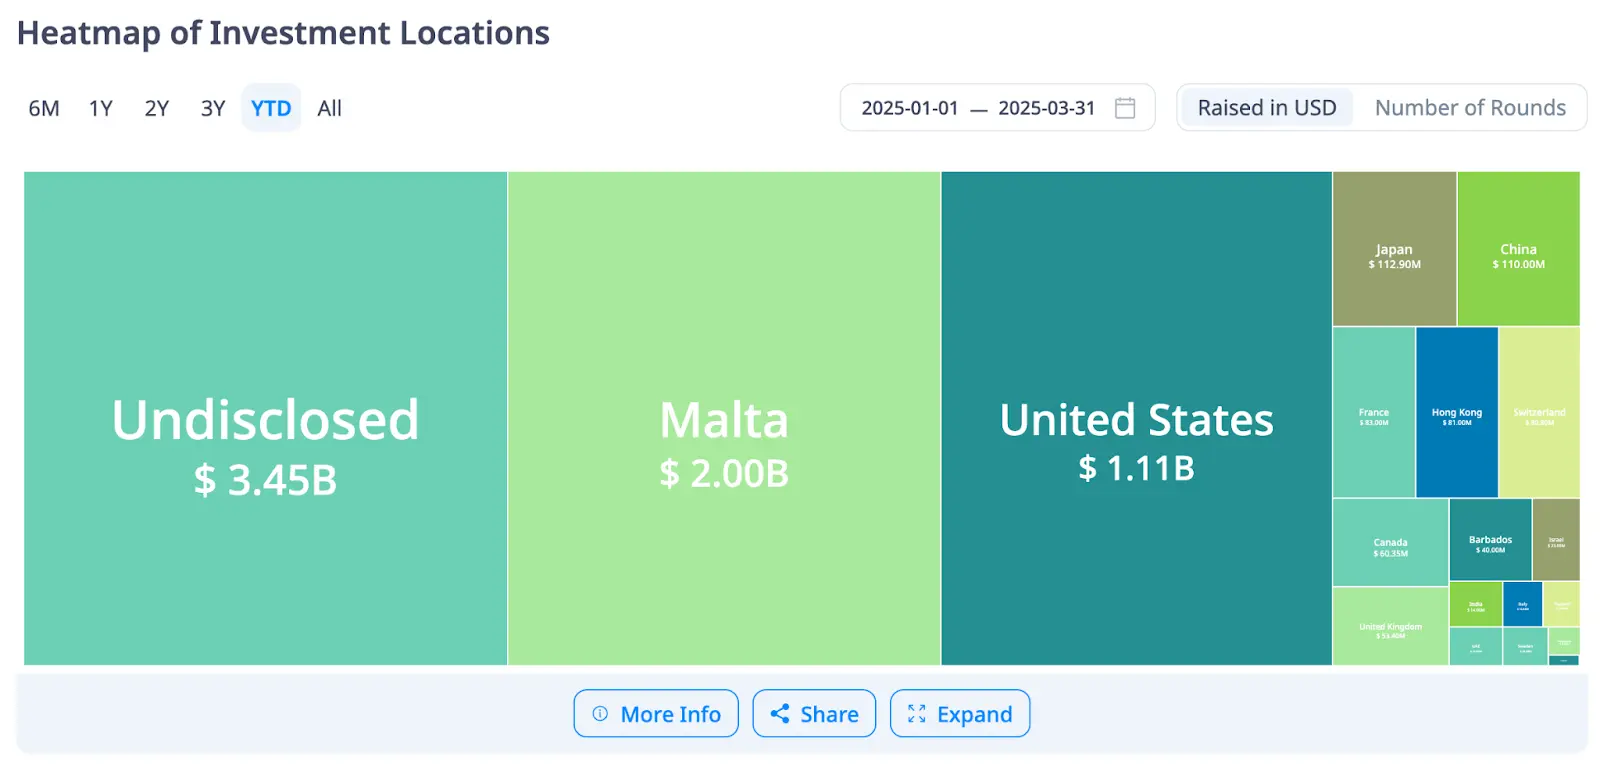The height and width of the screenshot is (771, 1600).
Task: Choose the 2Y time range
Action: (156, 108)
